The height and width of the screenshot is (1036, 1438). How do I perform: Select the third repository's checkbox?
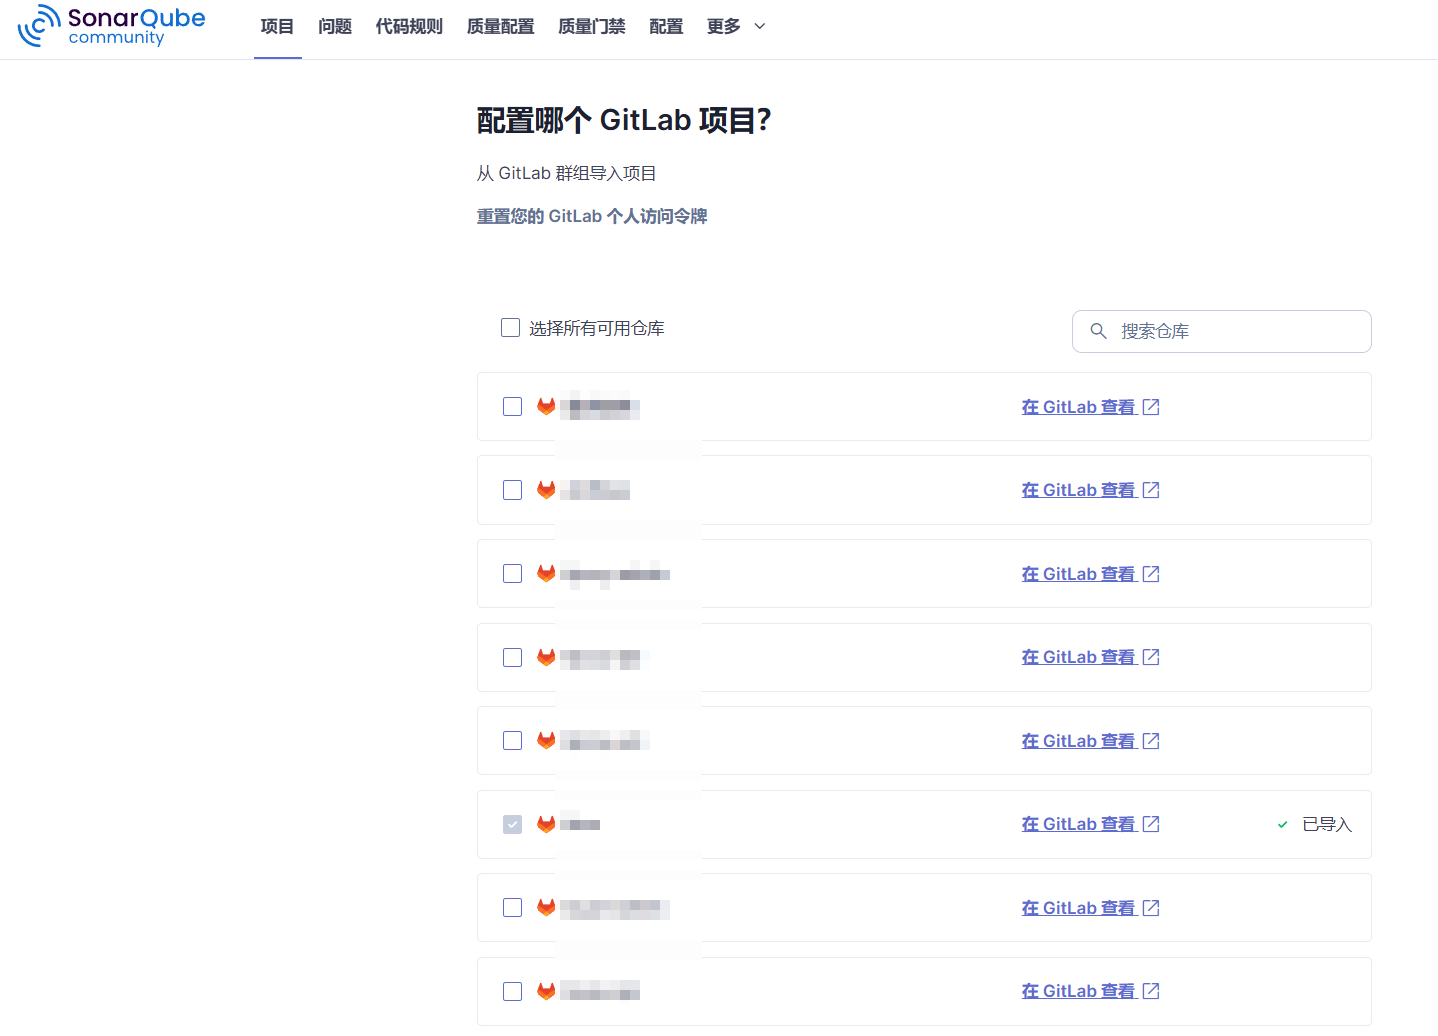512,573
